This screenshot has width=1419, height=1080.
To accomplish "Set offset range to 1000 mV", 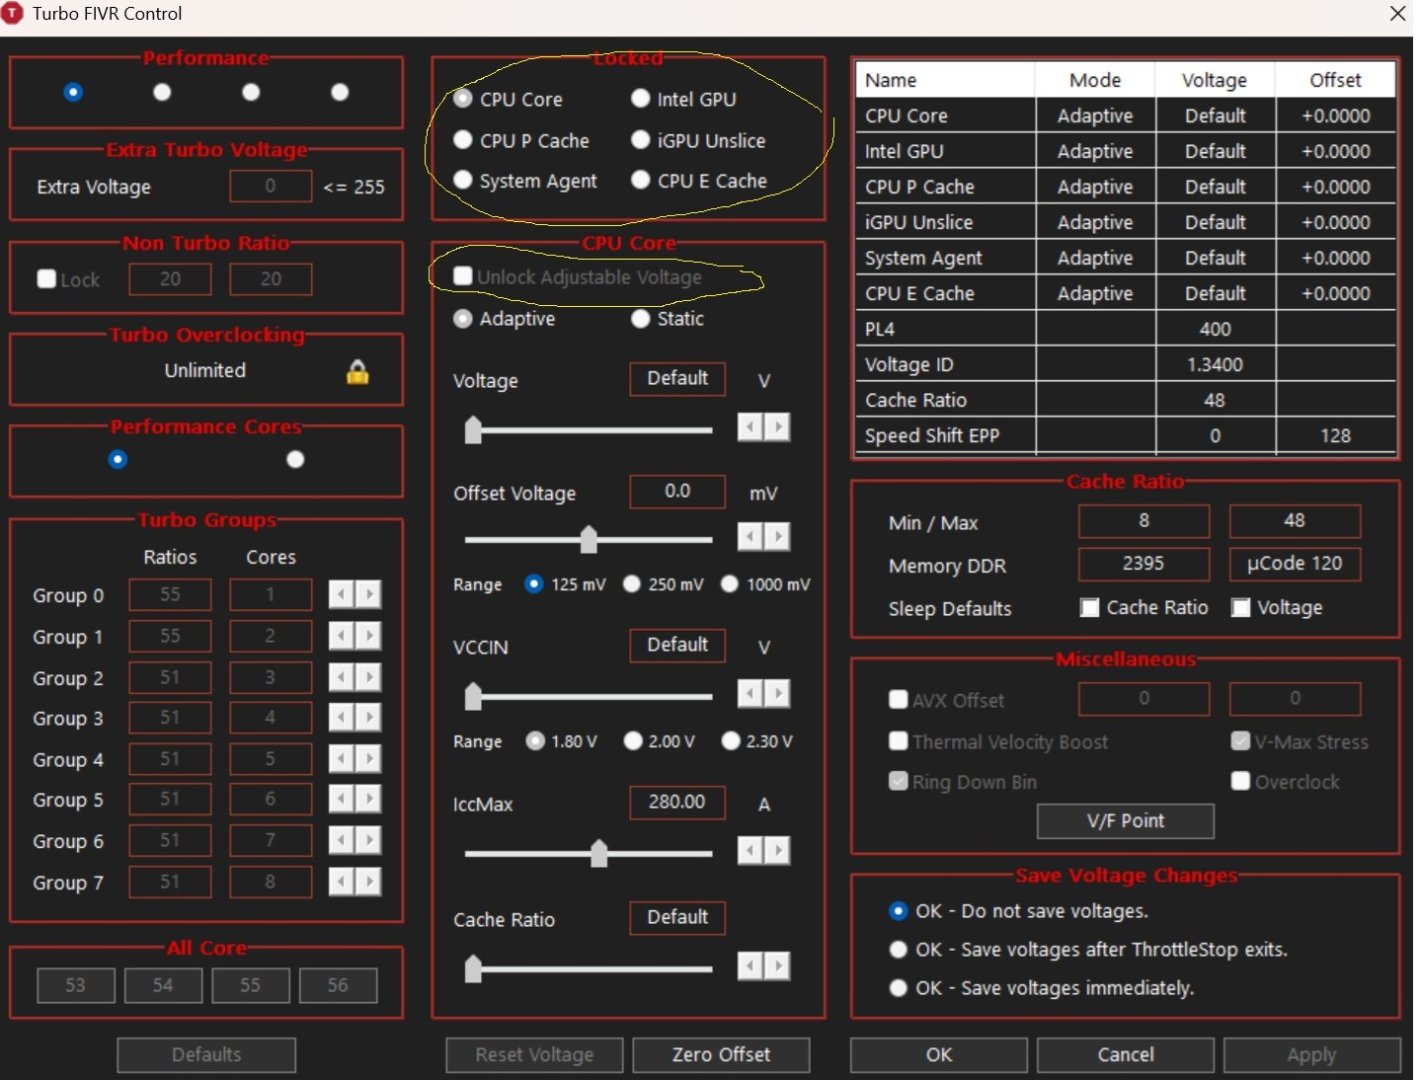I will [x=729, y=584].
